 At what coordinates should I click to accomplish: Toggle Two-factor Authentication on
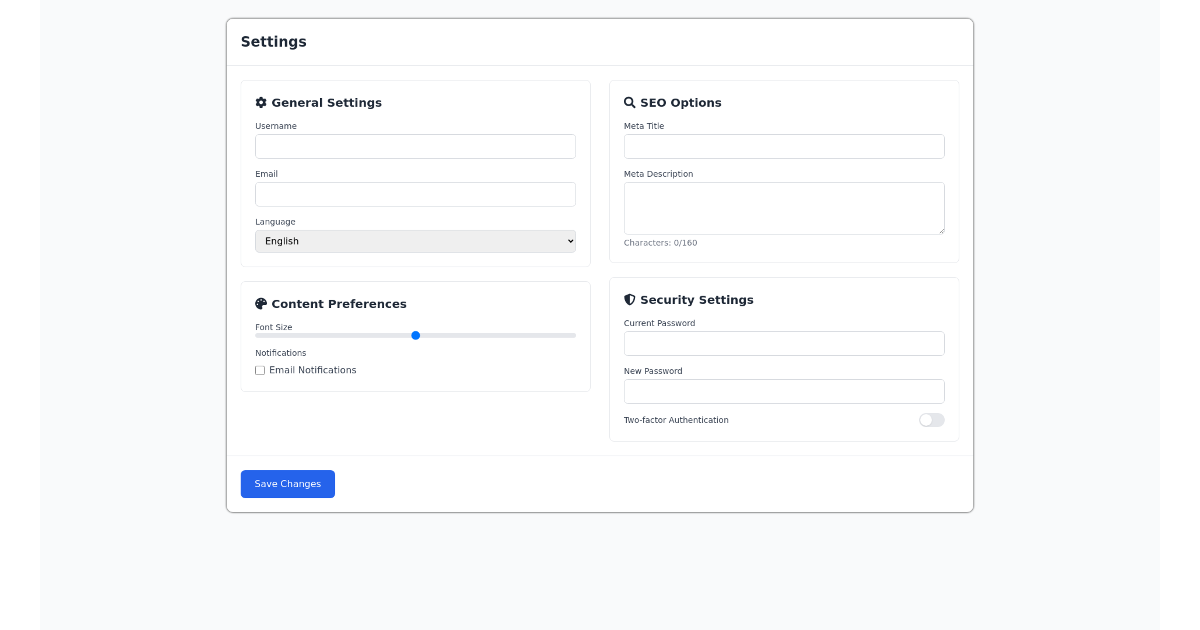click(x=931, y=420)
